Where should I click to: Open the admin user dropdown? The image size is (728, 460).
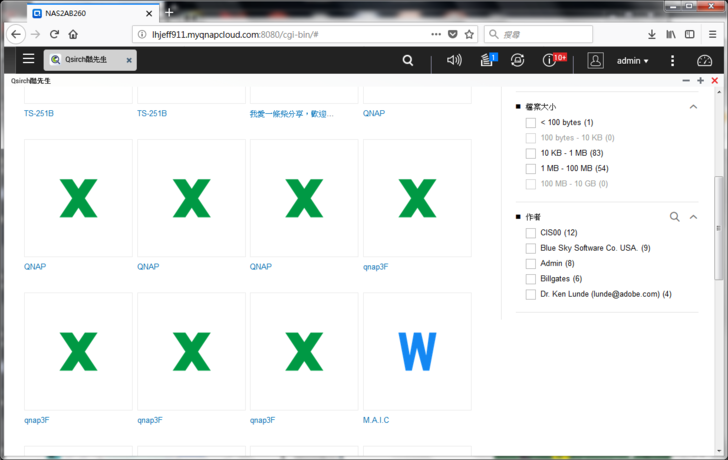pyautogui.click(x=632, y=61)
